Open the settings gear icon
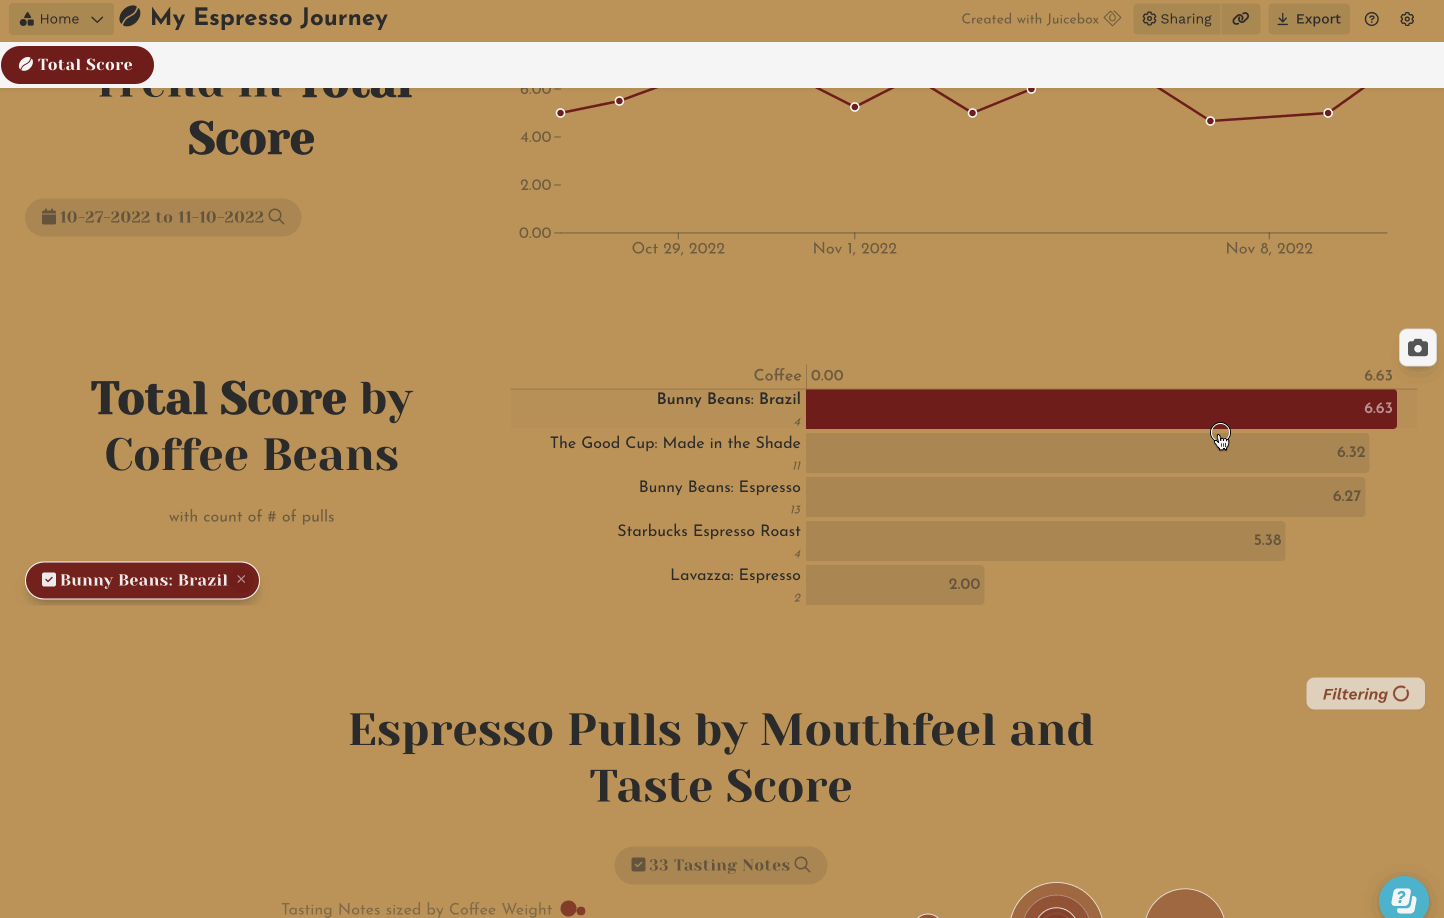 point(1407,19)
